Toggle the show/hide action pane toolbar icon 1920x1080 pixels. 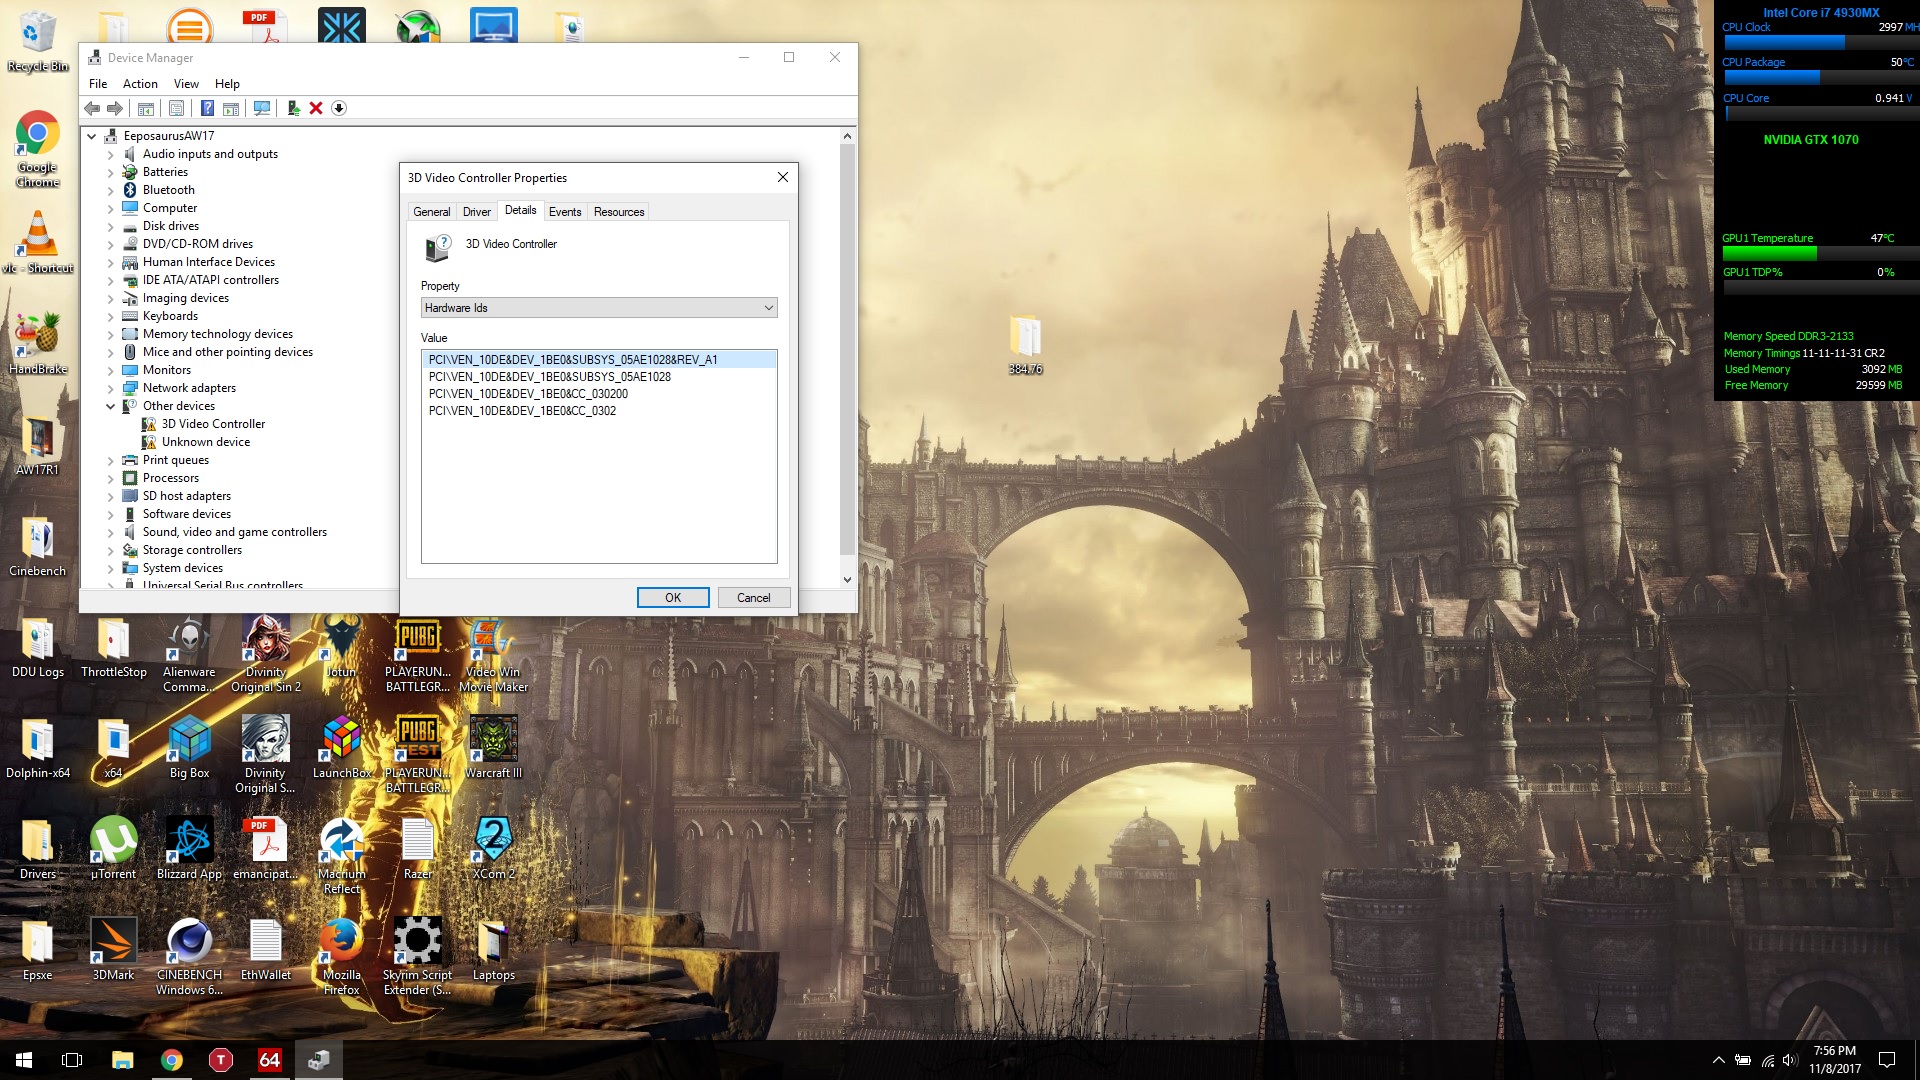tap(231, 108)
